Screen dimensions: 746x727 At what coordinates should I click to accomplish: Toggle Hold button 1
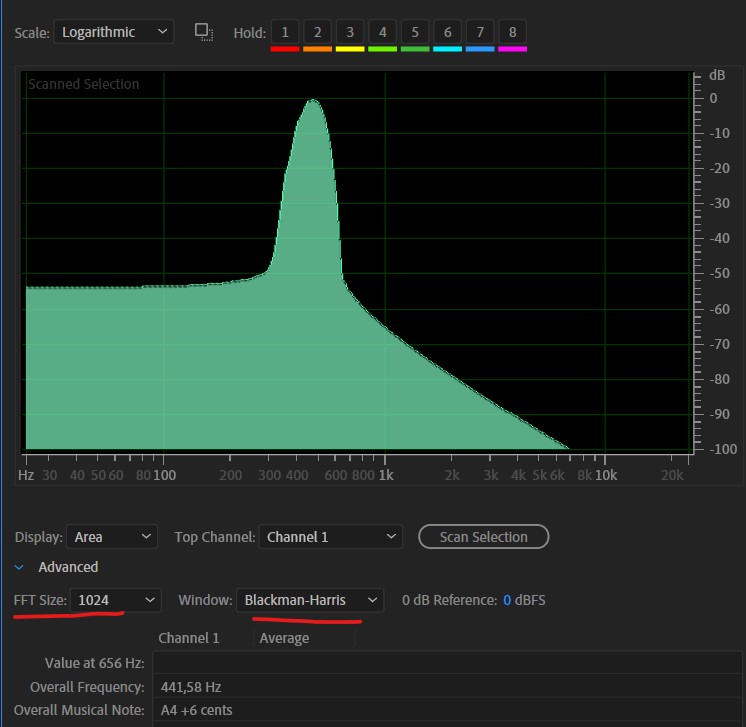[285, 32]
